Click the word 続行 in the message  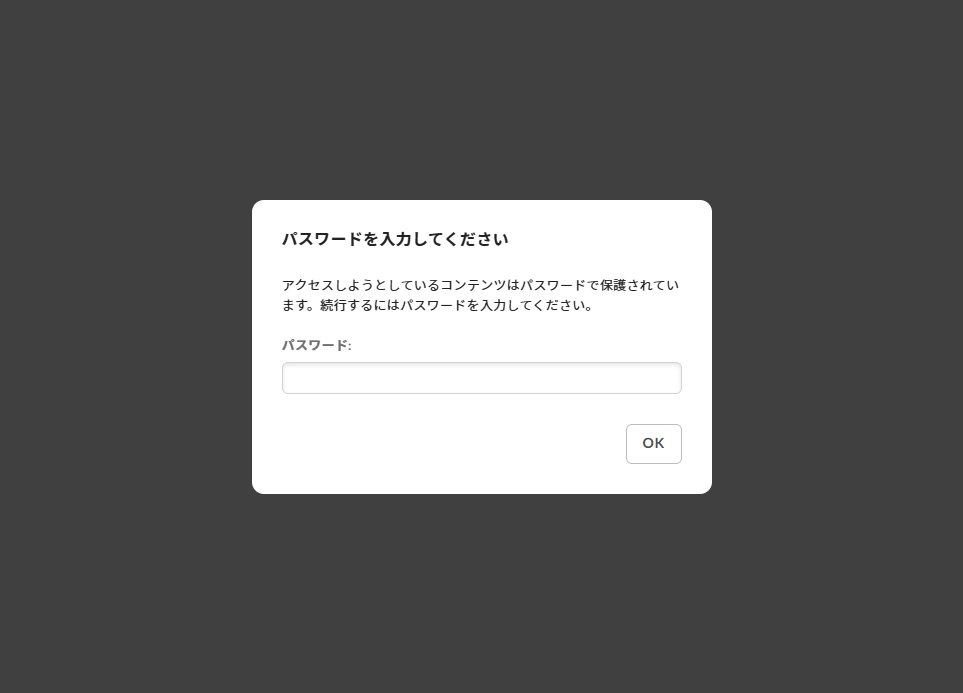[333, 305]
